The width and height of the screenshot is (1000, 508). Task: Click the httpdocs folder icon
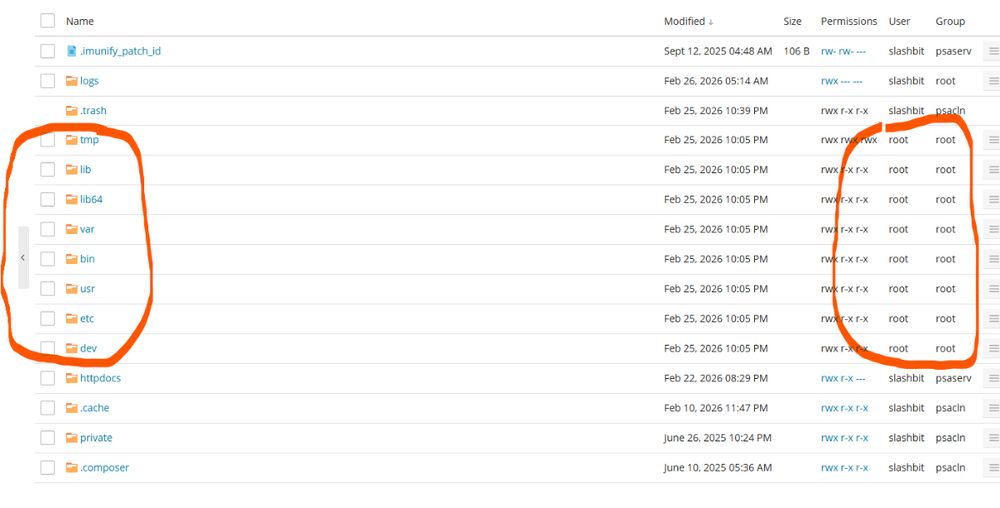coord(71,378)
